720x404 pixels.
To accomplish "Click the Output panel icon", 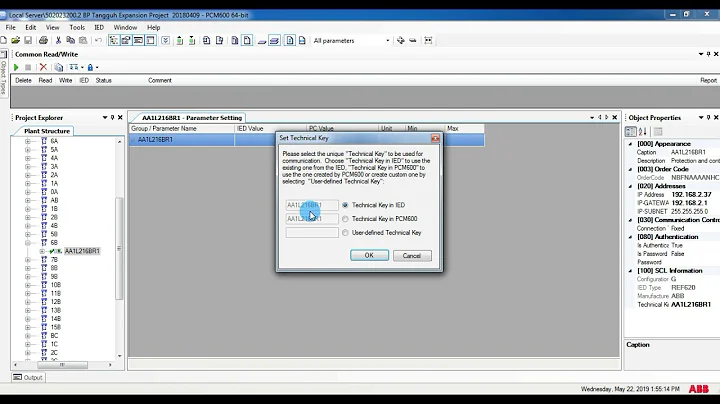I will pos(17,377).
